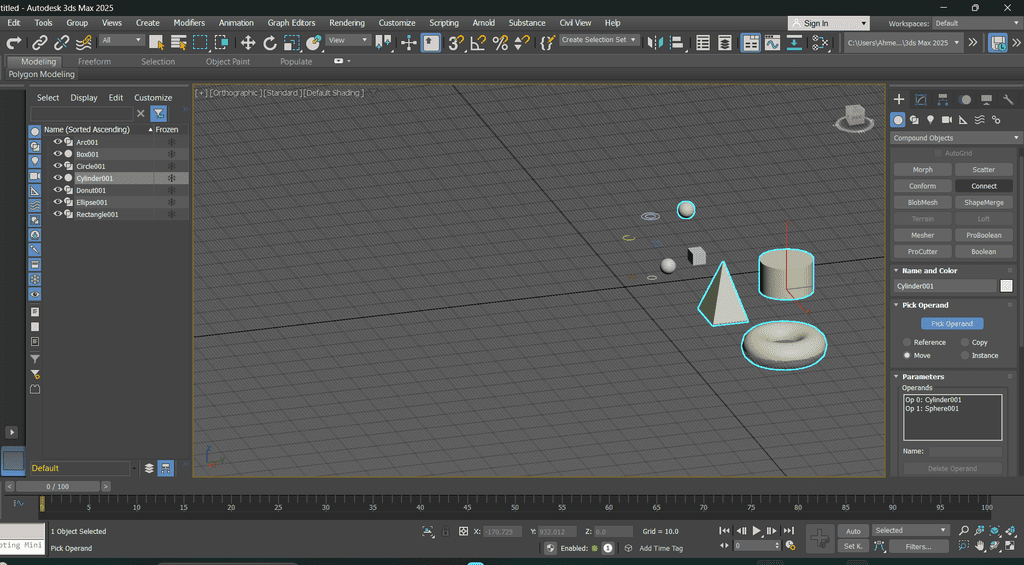Activate the Rotate tool
This screenshot has height=565, width=1024.
tap(270, 43)
